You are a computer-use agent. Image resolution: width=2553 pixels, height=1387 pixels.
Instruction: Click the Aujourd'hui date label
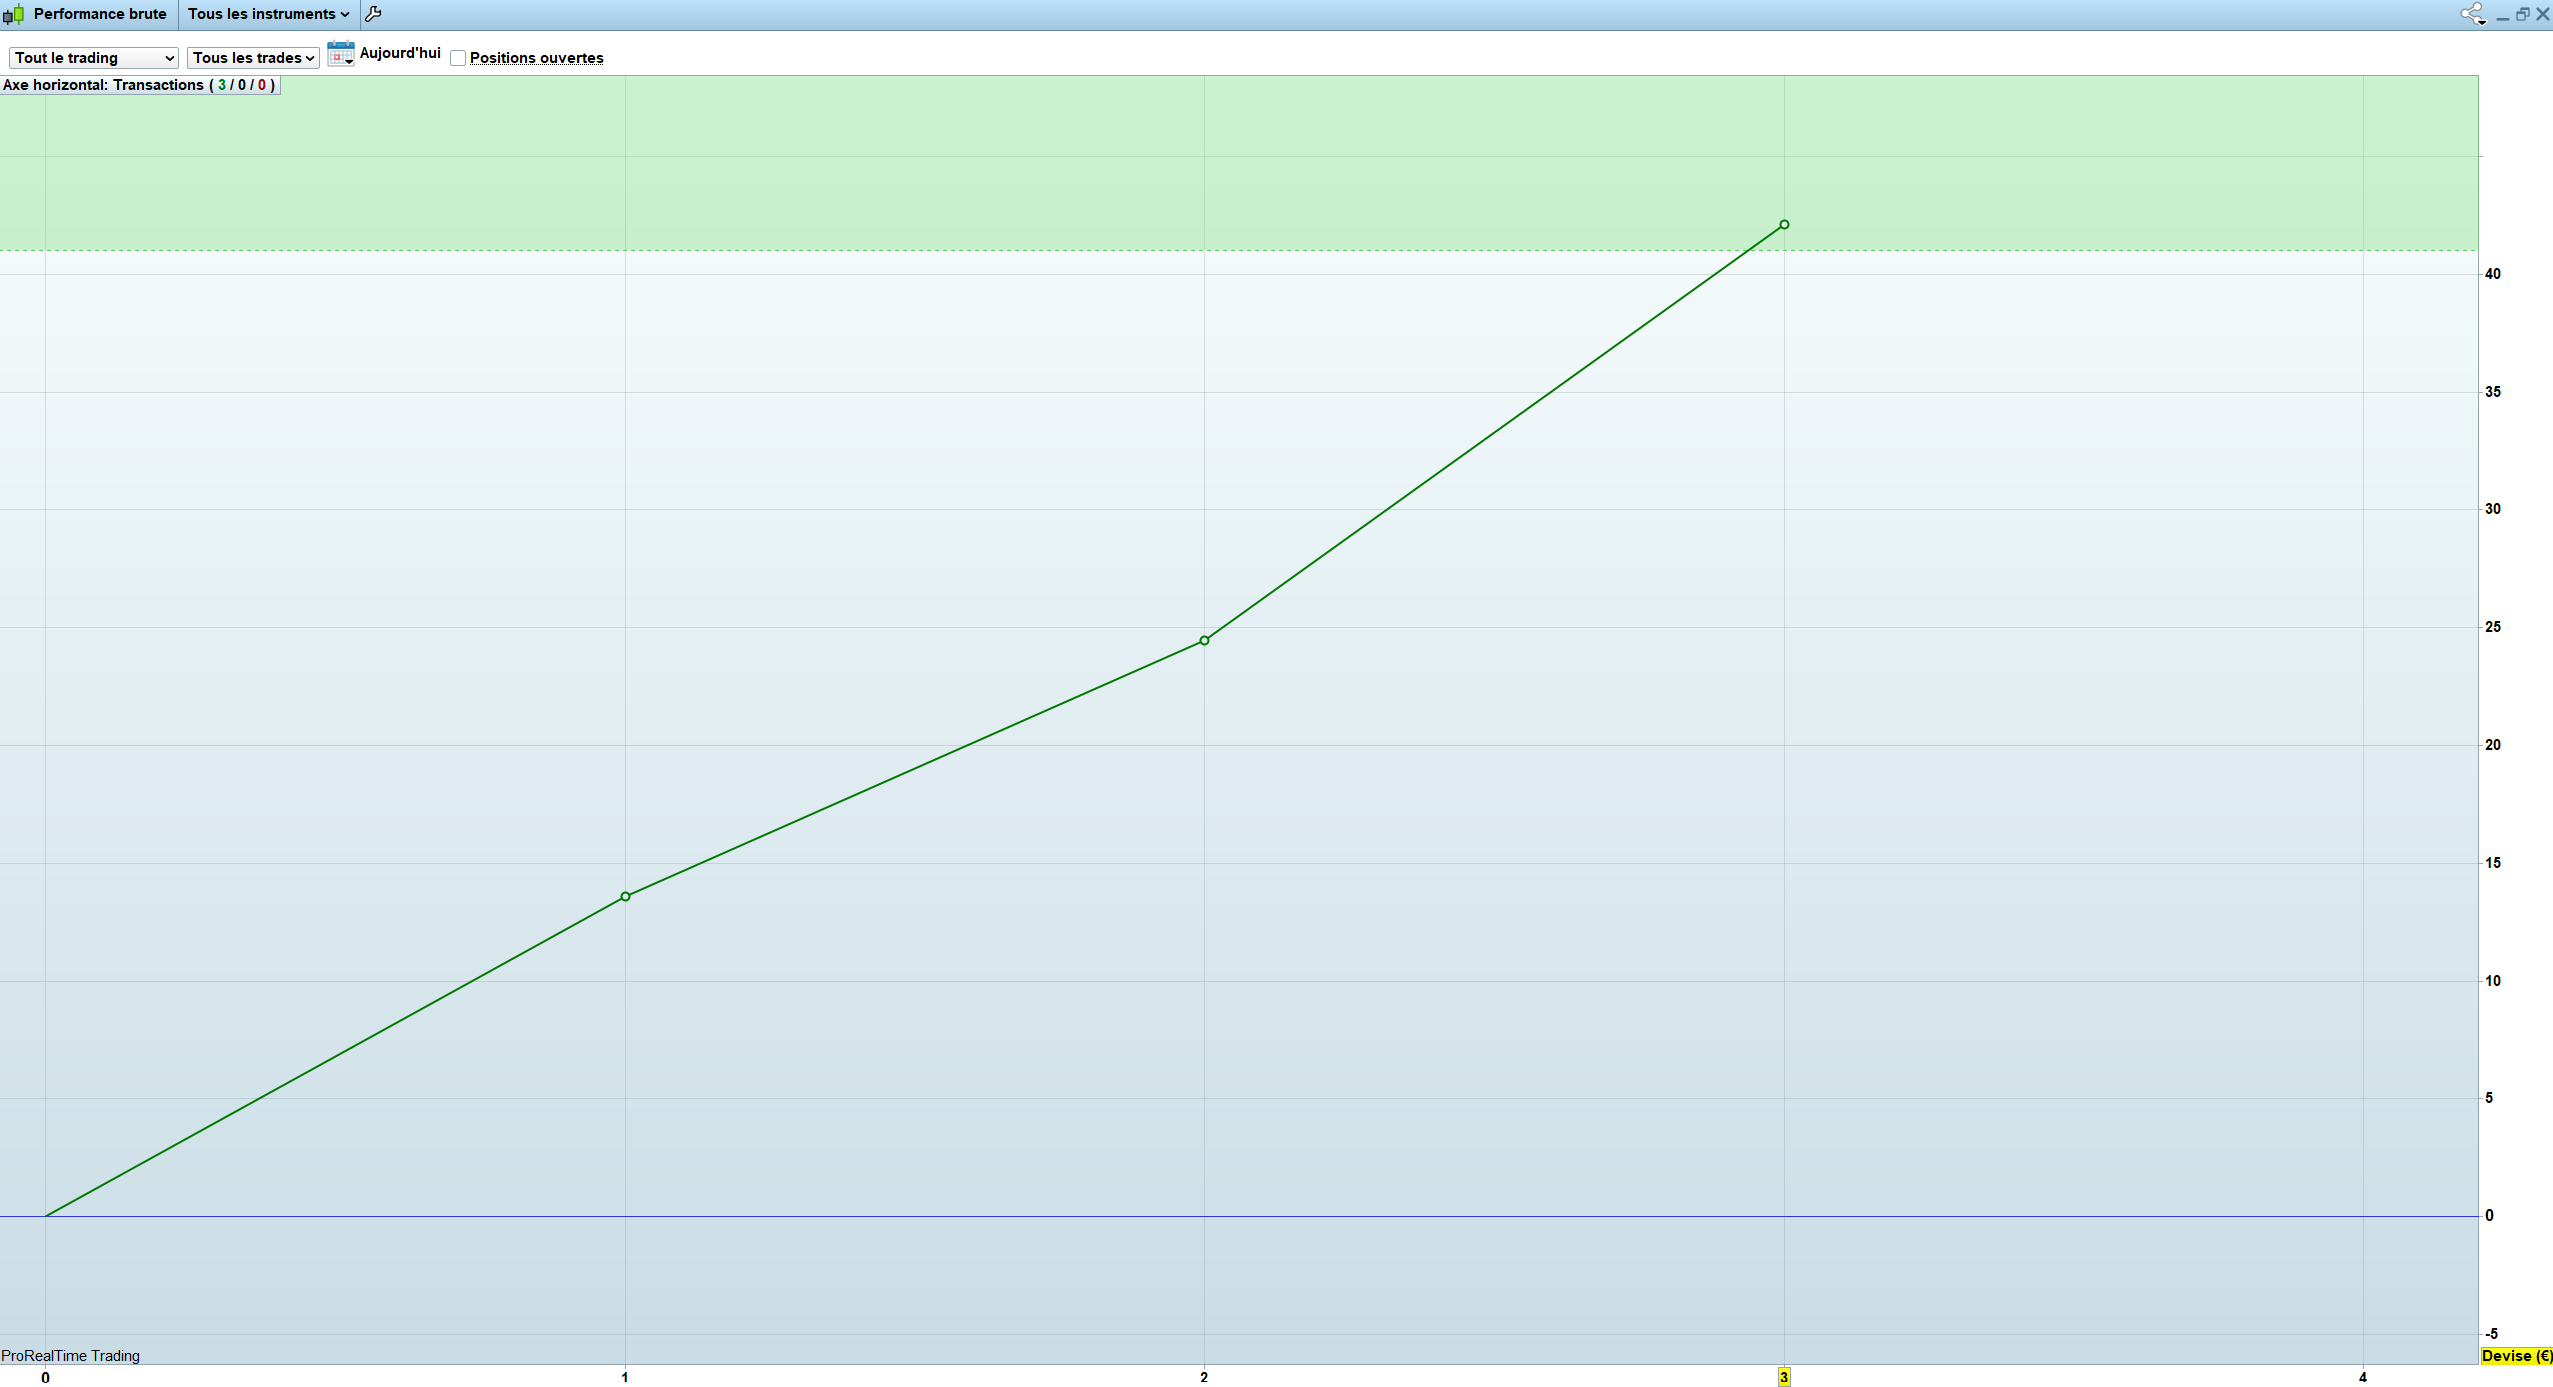(x=400, y=53)
